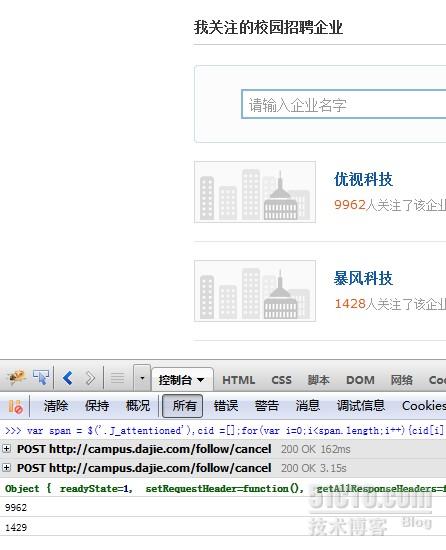
Task: Toggle the command line lines icon
Action: click(x=117, y=378)
